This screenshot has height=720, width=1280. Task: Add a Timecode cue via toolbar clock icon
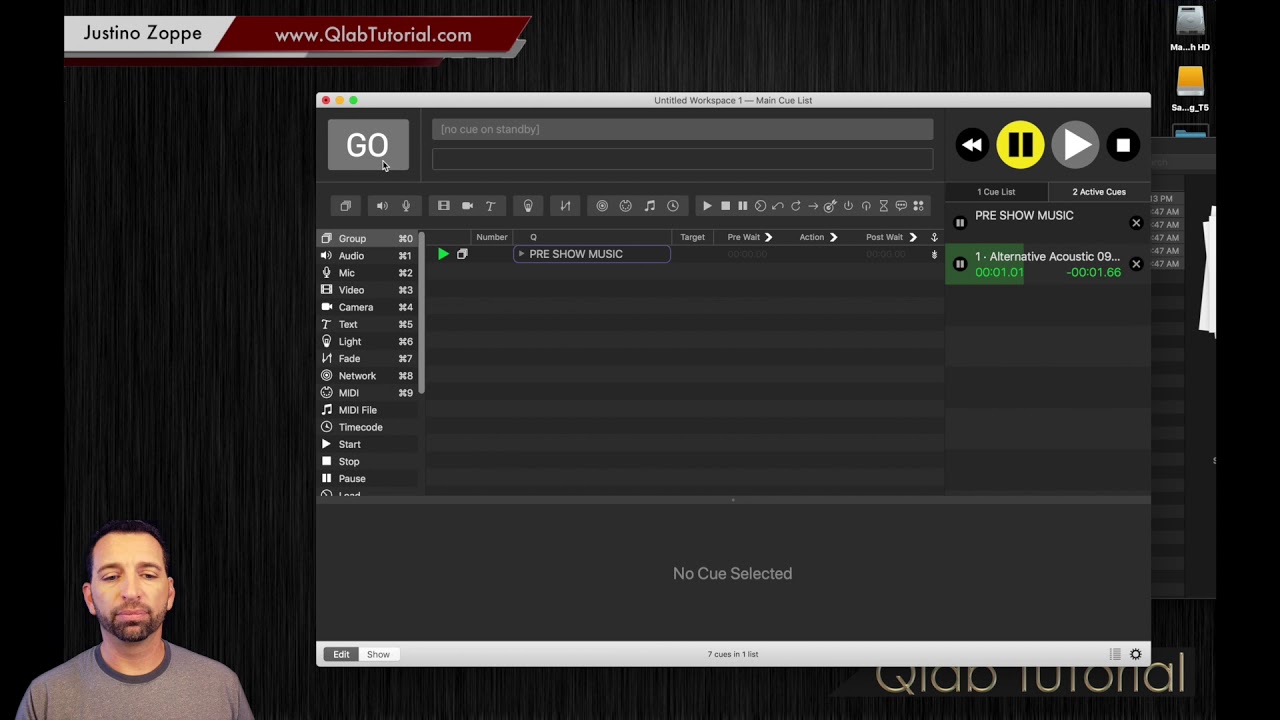673,206
